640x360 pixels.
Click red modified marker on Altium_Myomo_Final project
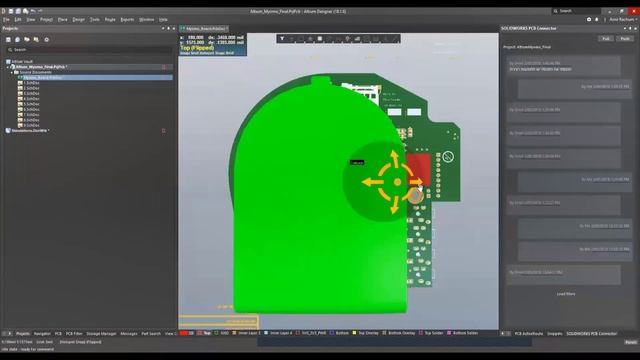pyautogui.click(x=164, y=67)
